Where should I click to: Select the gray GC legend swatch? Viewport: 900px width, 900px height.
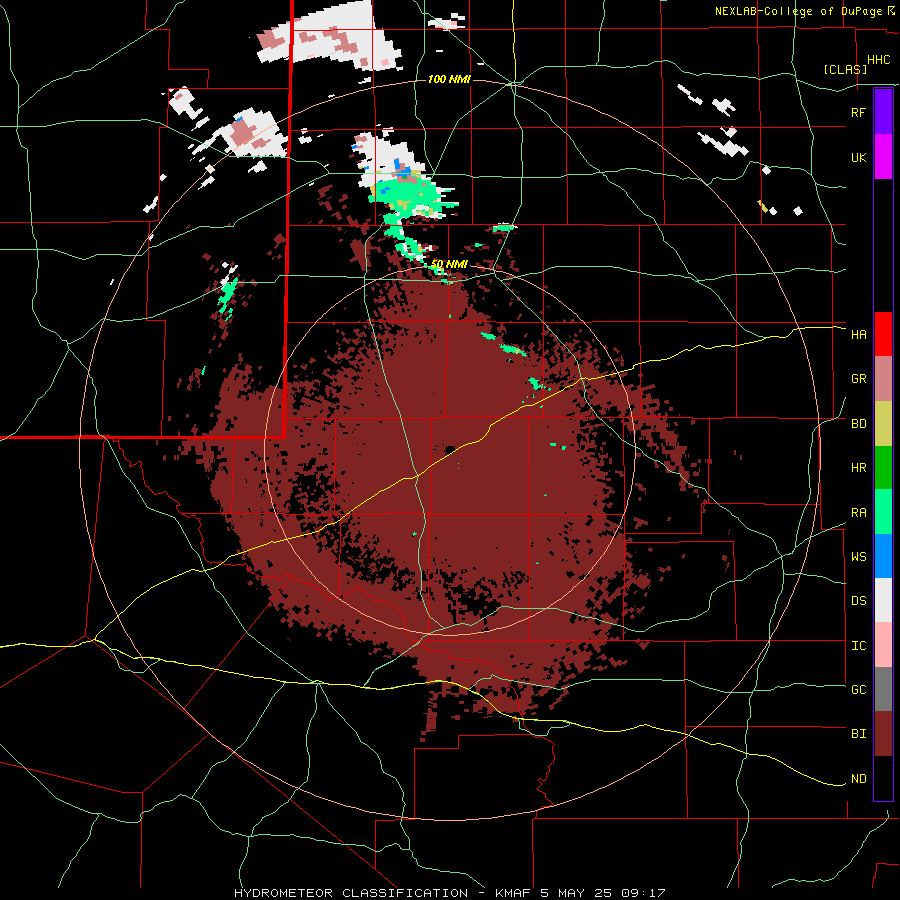click(883, 689)
